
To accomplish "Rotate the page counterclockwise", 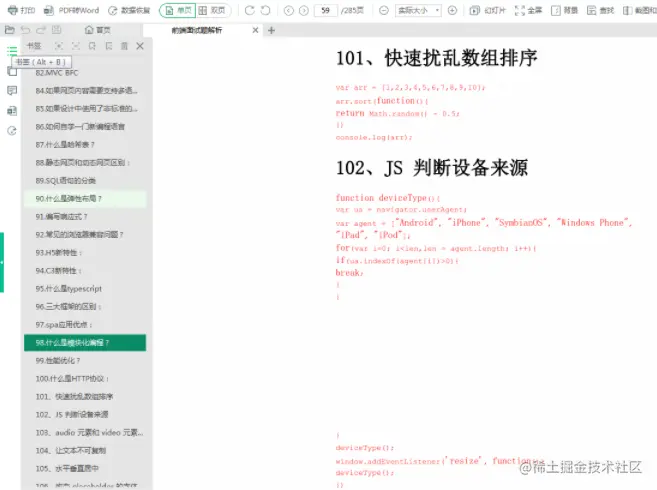I will point(266,10).
